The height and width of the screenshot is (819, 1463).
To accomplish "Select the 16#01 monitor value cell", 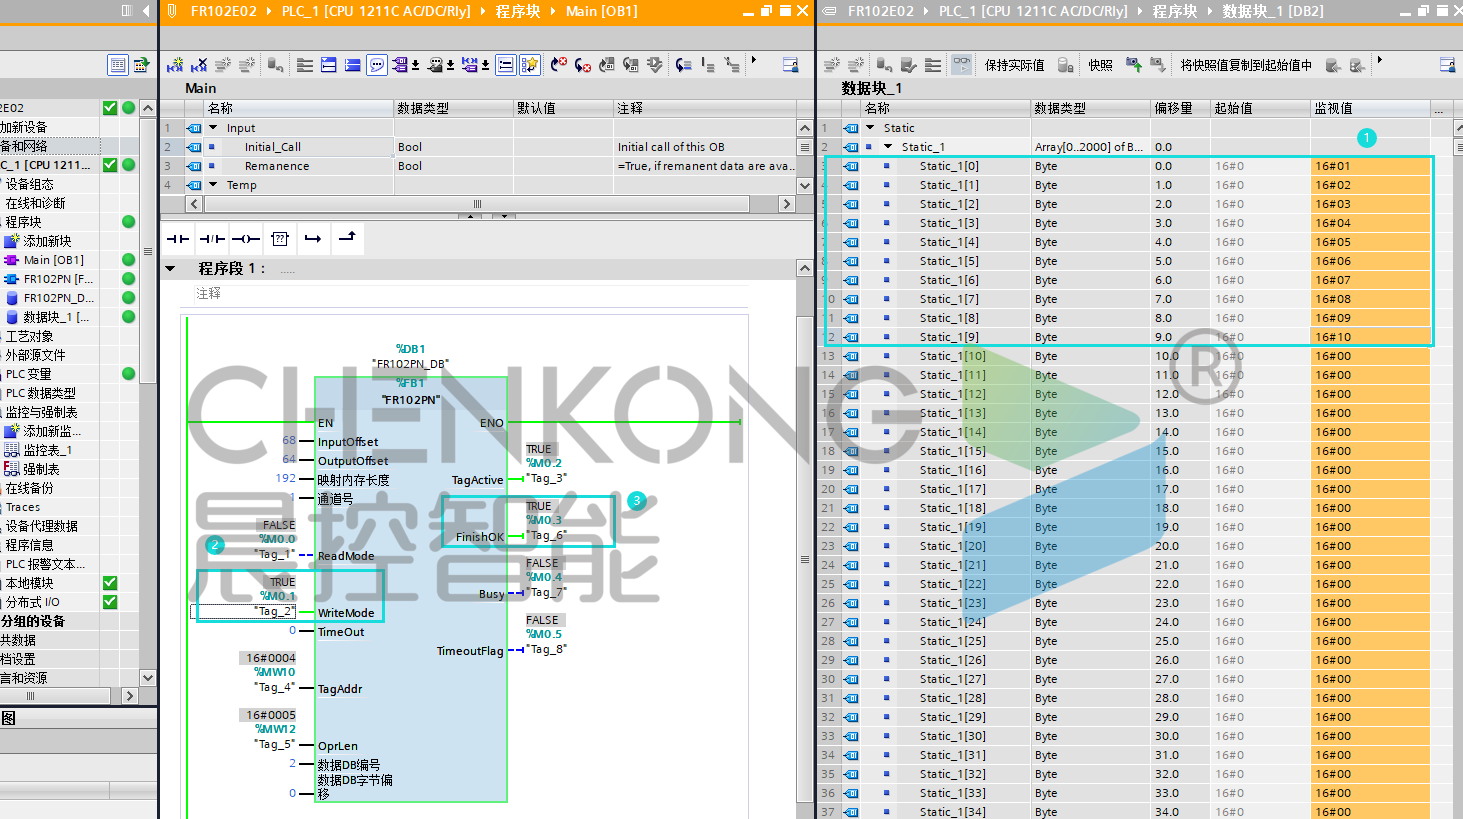I will tap(1368, 166).
